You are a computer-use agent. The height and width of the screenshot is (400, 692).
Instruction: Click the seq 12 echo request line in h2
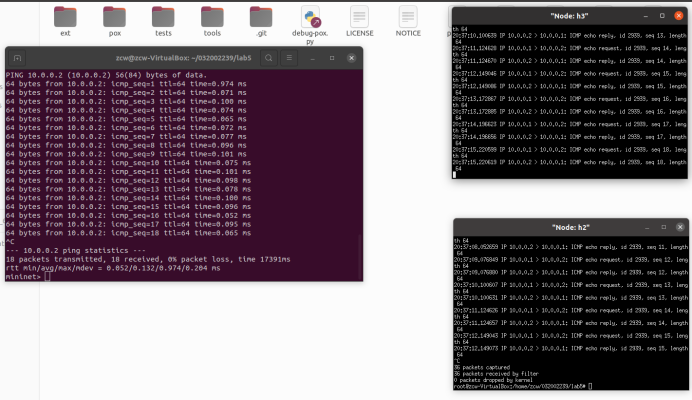[571, 260]
